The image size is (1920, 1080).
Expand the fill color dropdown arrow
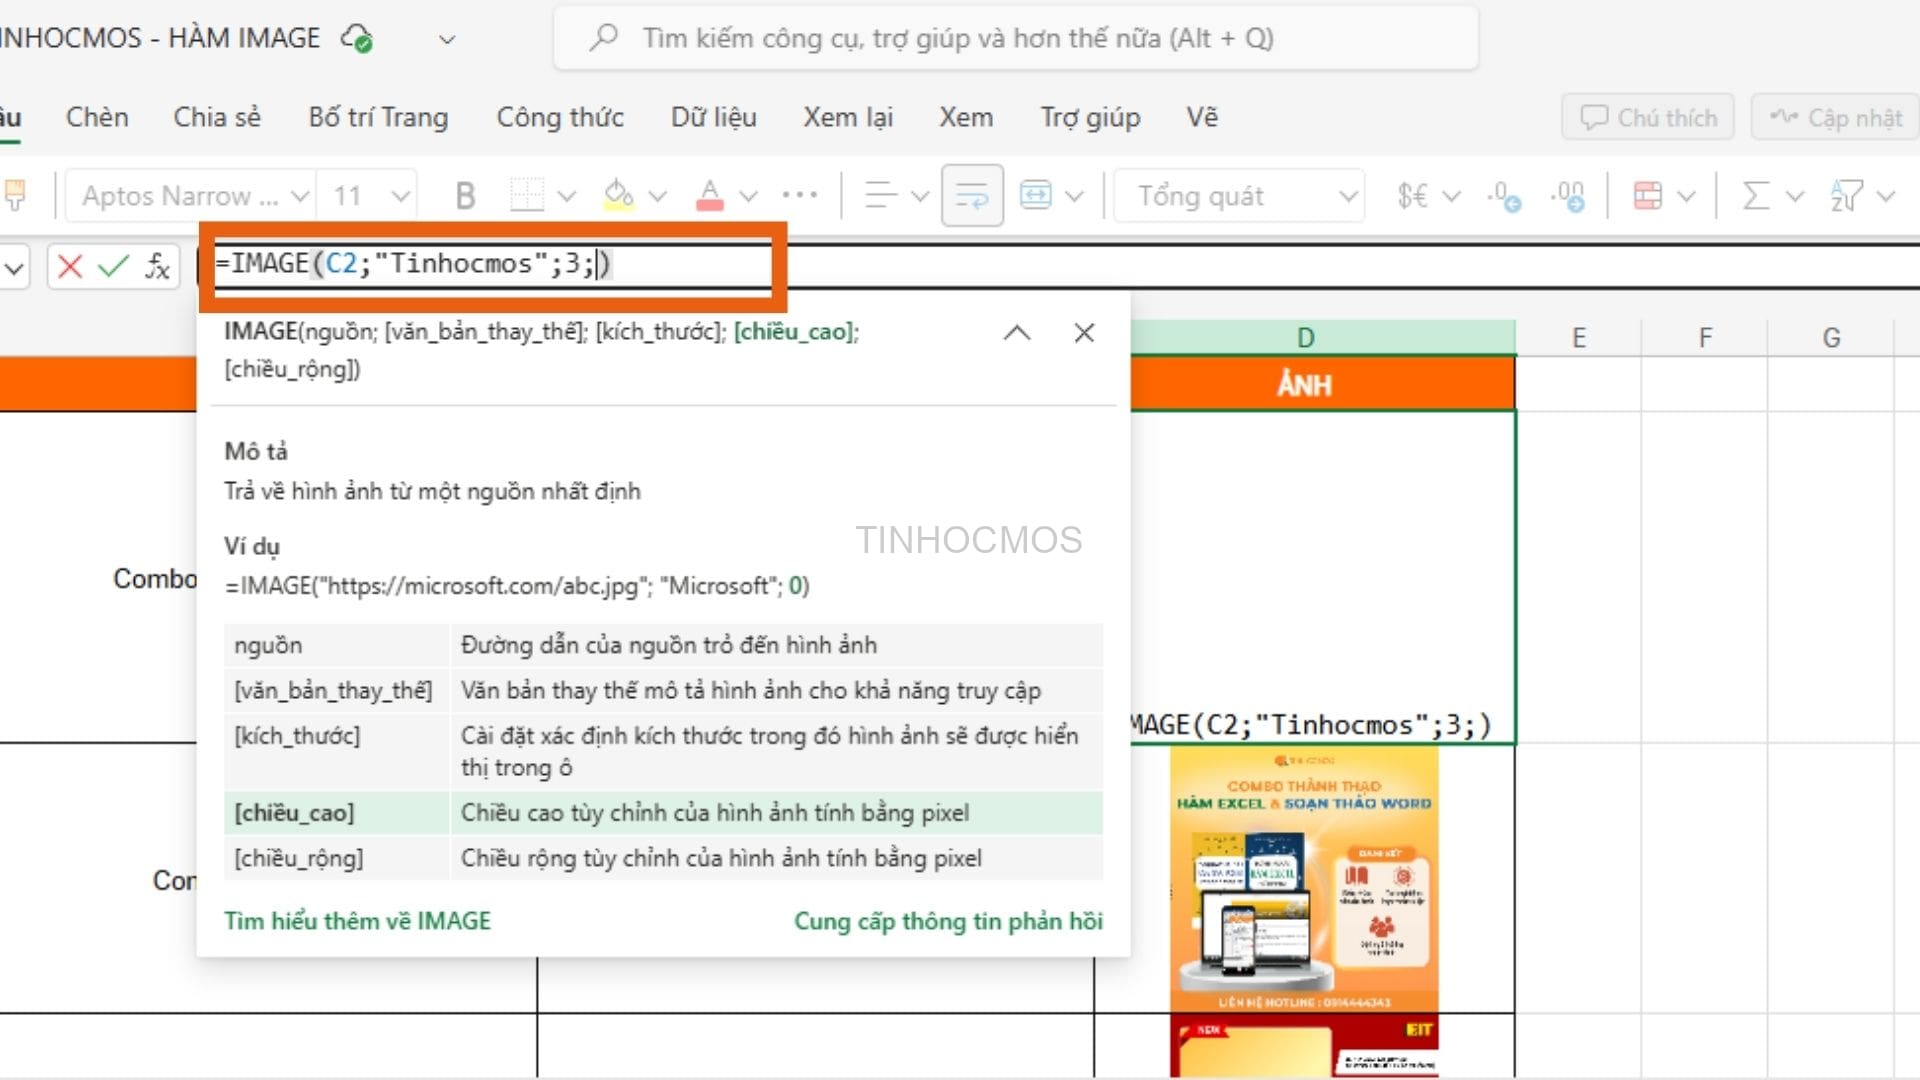[657, 196]
